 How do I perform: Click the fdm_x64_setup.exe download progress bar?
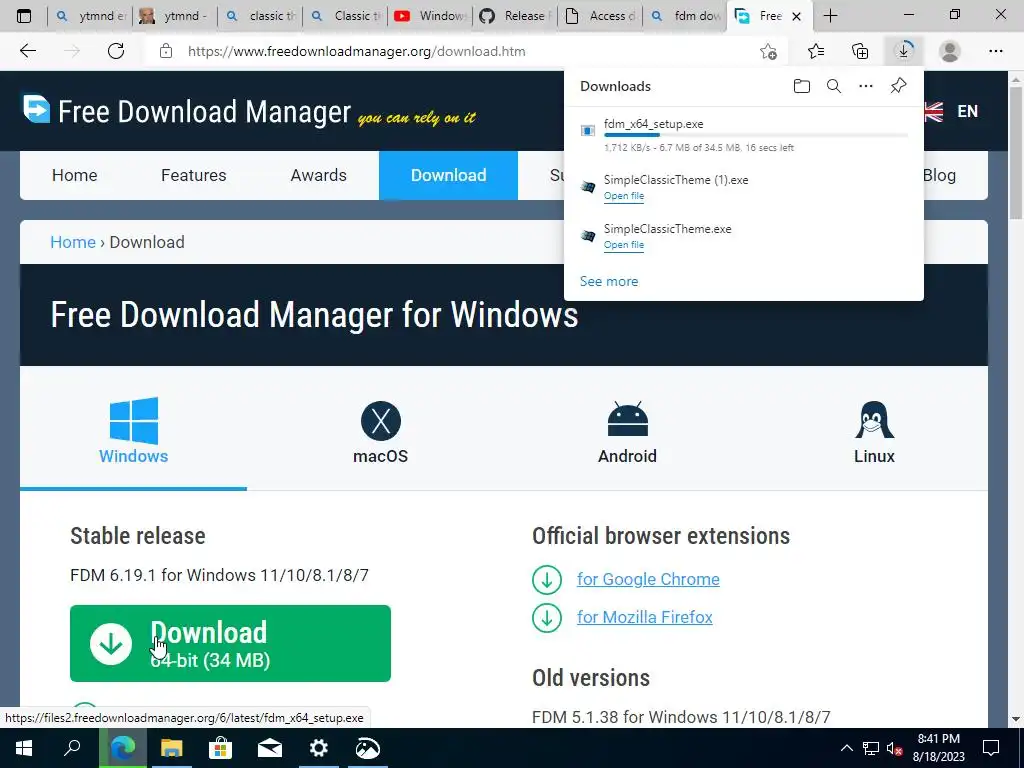756,135
